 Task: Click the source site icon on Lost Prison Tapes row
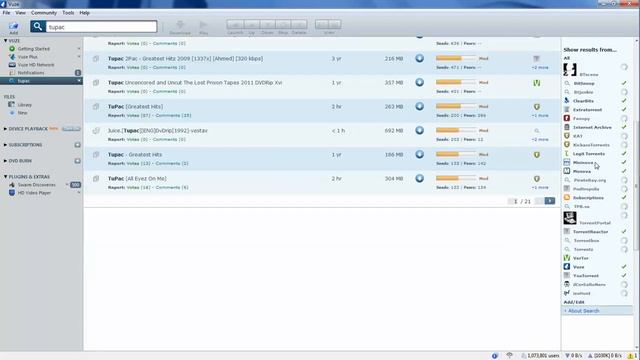pyautogui.click(x=537, y=83)
